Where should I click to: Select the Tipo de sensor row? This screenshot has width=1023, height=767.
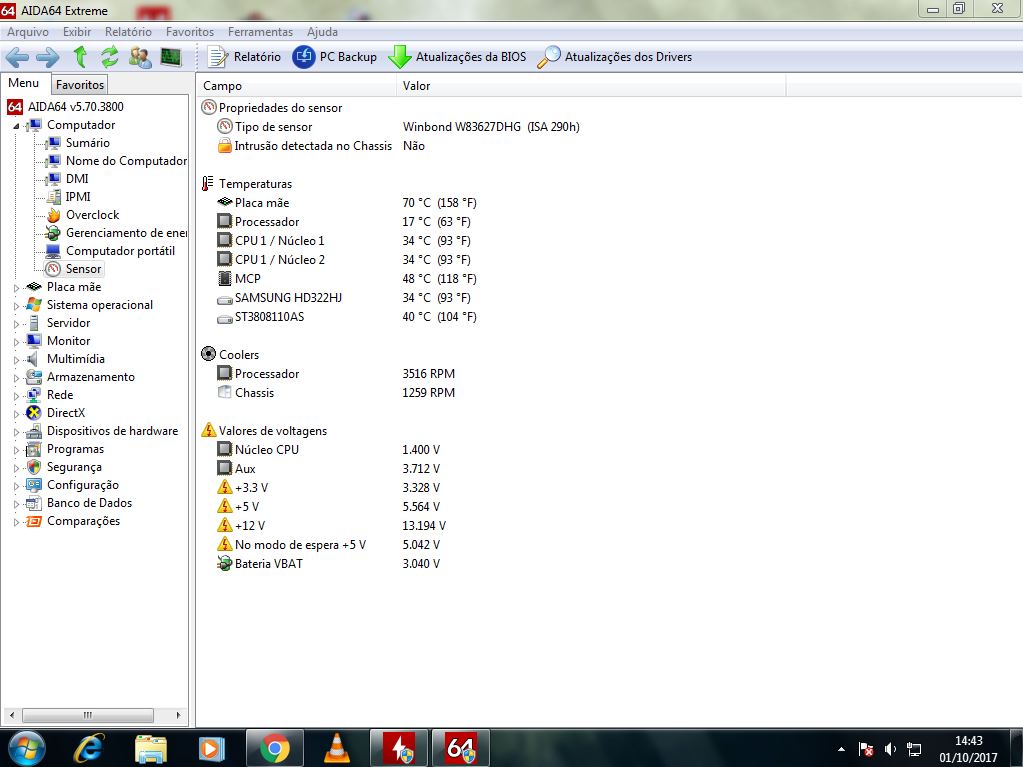tap(399, 127)
